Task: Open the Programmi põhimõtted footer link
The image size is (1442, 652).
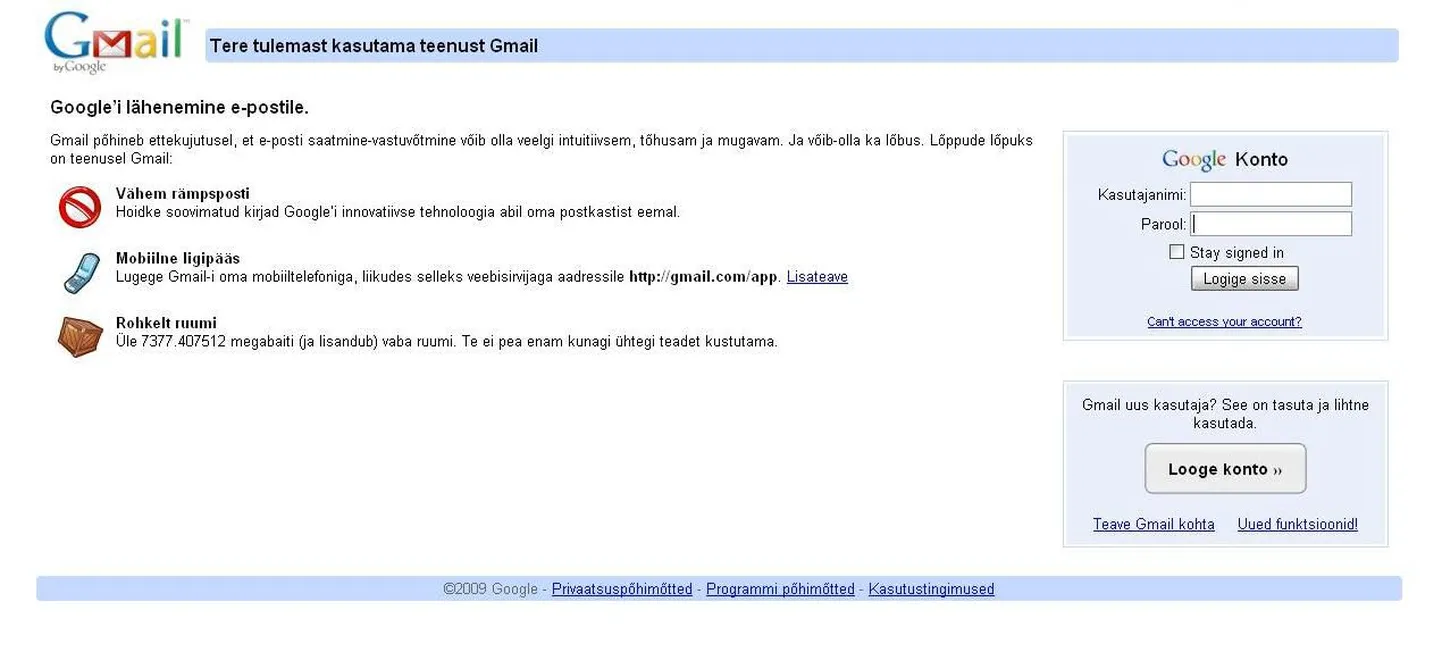Action: pos(780,590)
